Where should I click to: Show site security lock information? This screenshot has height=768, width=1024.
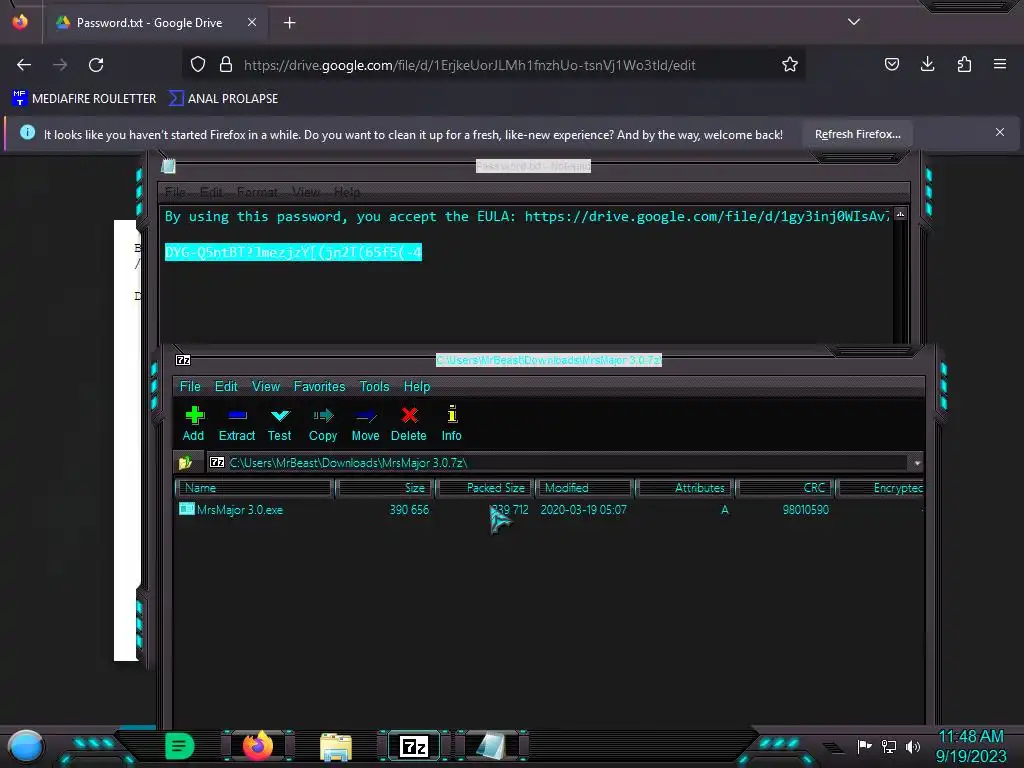point(226,64)
